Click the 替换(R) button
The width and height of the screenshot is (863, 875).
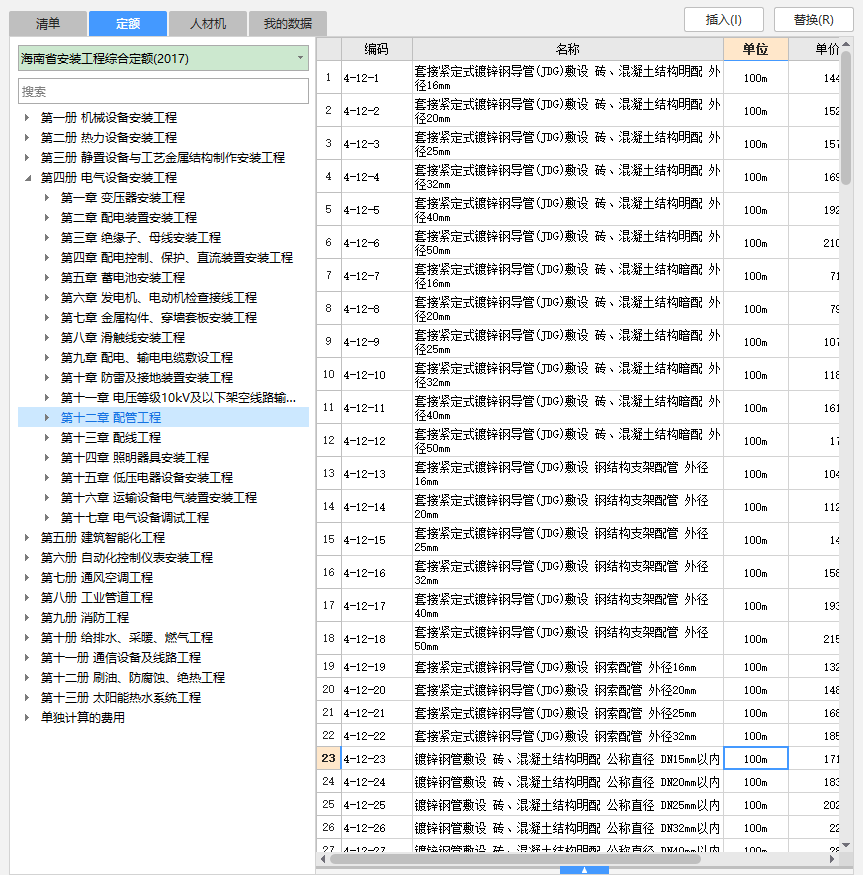pyautogui.click(x=812, y=19)
